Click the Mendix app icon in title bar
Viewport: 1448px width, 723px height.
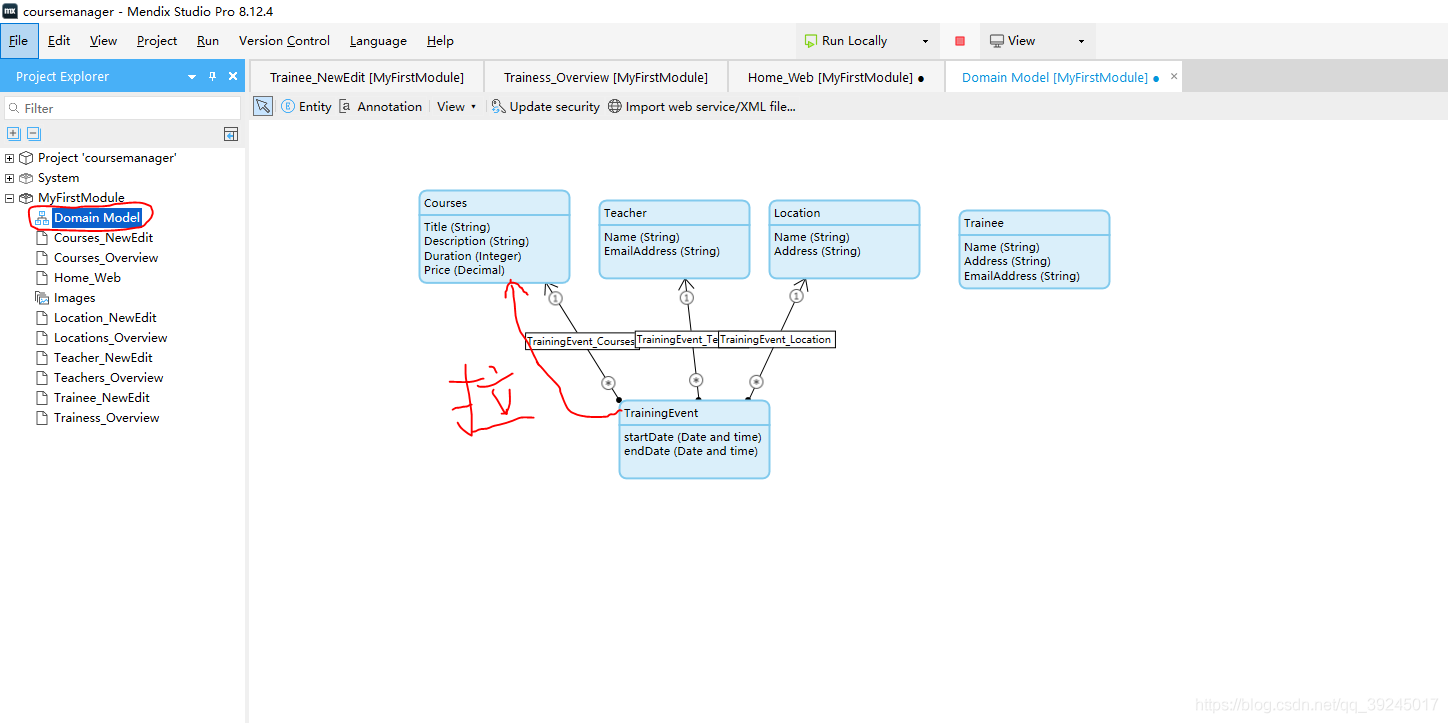(10, 11)
